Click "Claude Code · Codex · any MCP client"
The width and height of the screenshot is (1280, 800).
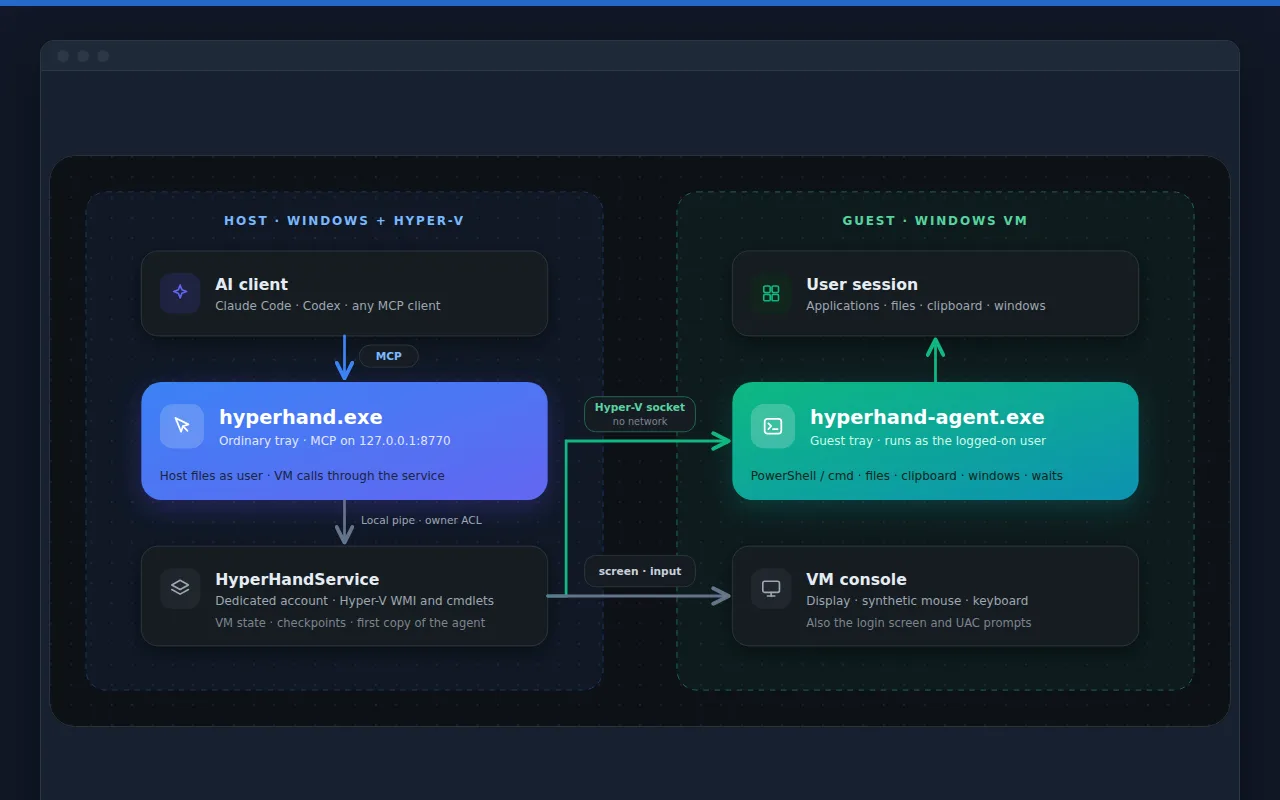328,305
